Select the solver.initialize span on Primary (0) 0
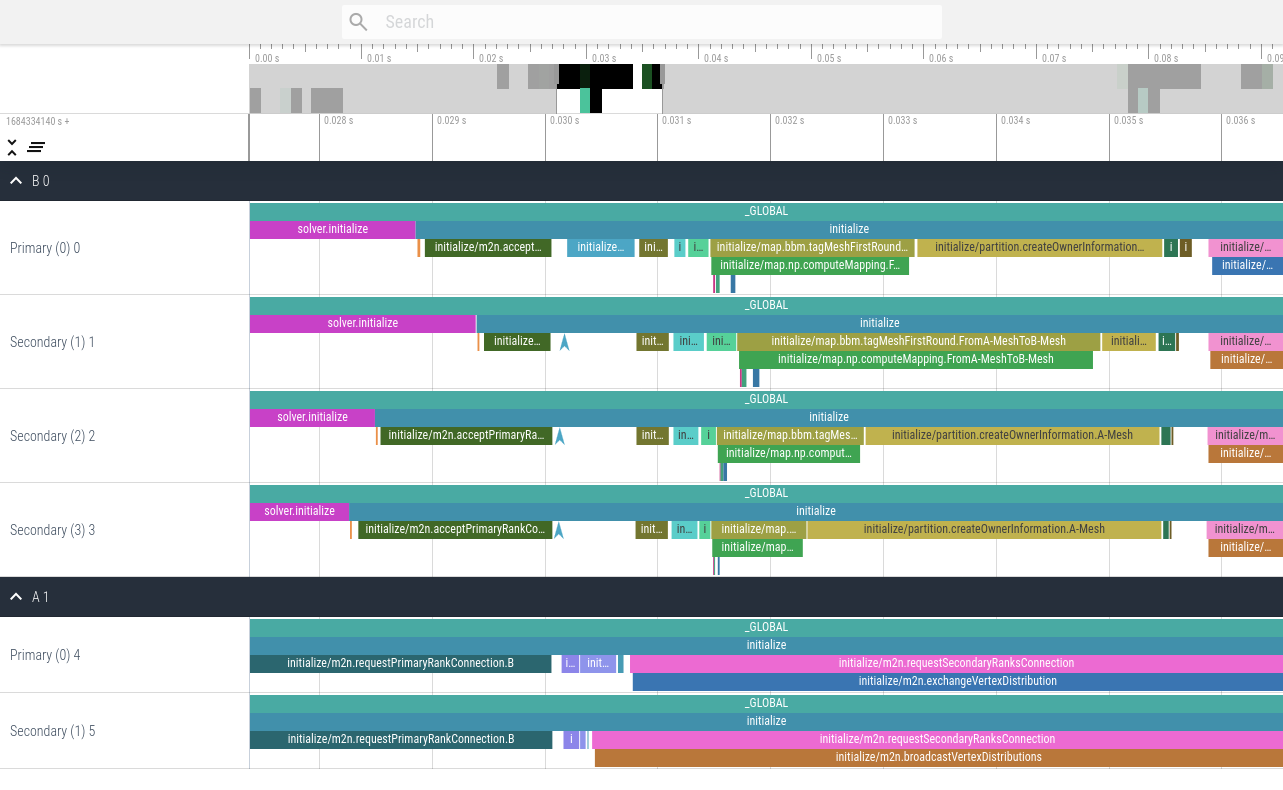 point(332,229)
